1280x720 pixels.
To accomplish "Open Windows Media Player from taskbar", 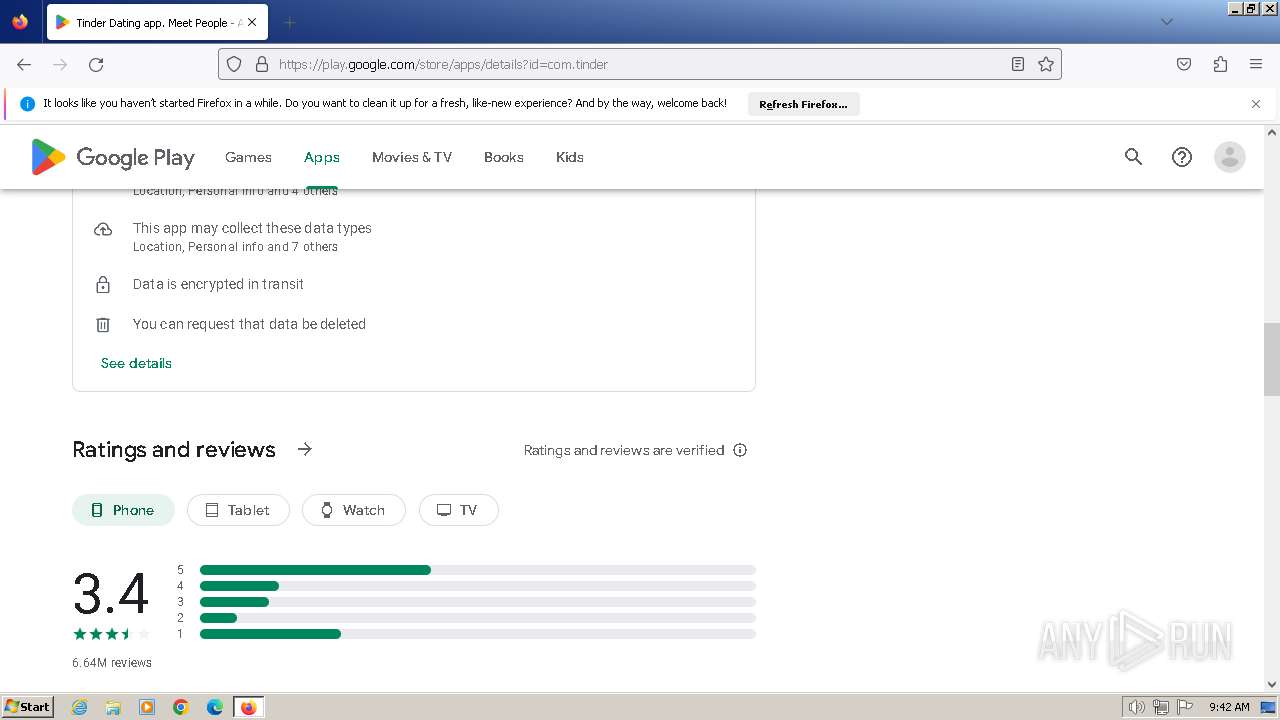I will pos(147,707).
